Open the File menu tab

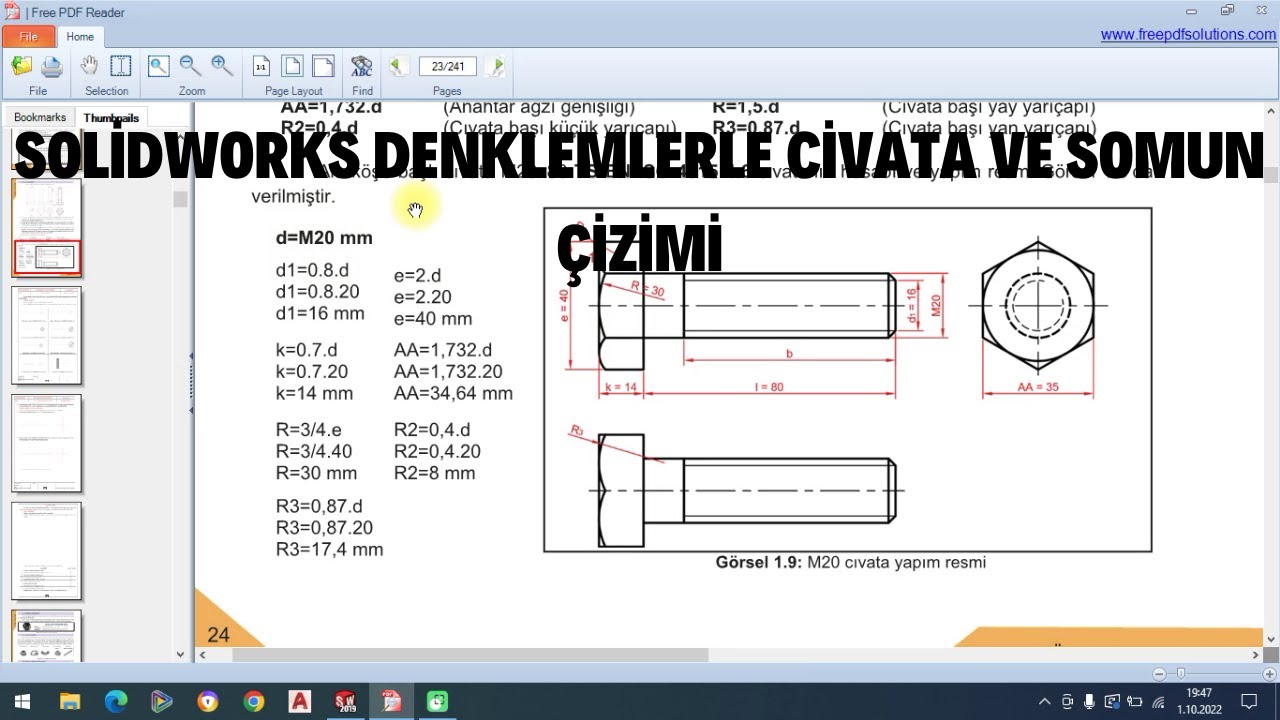click(28, 37)
